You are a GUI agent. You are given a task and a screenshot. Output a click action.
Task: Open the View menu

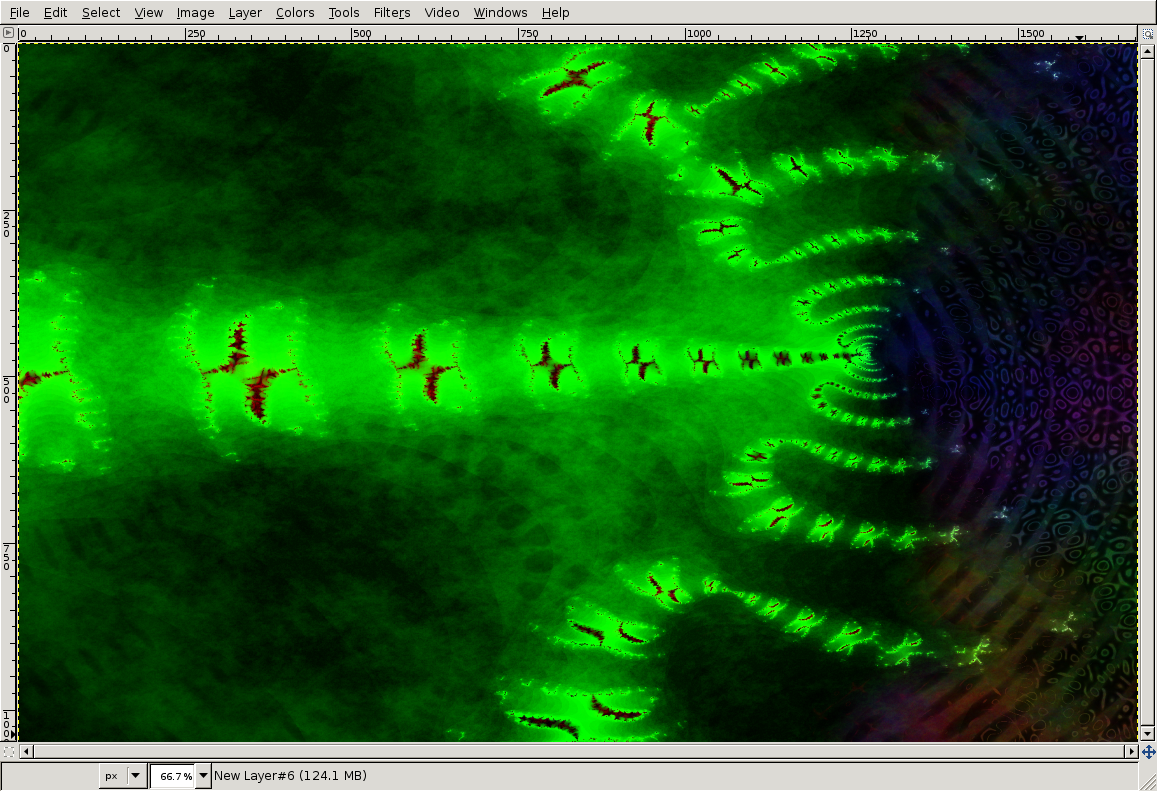[x=148, y=13]
